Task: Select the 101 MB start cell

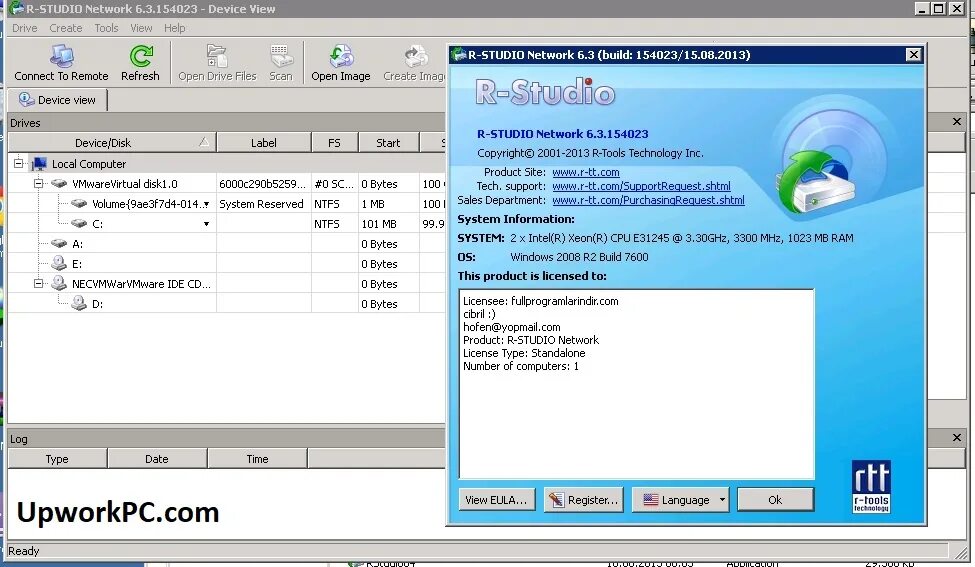Action: point(389,224)
